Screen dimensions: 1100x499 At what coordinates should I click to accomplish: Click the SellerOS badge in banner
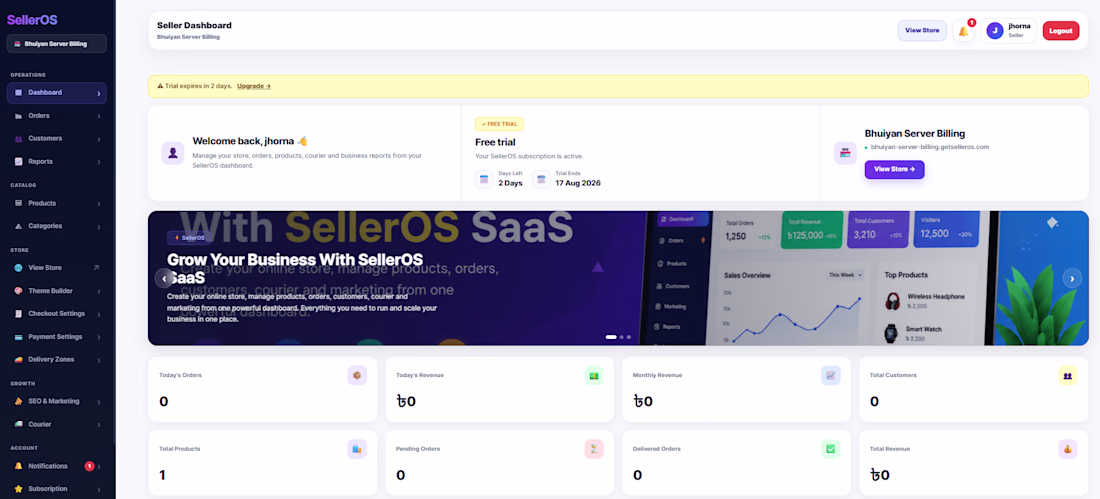(x=189, y=238)
